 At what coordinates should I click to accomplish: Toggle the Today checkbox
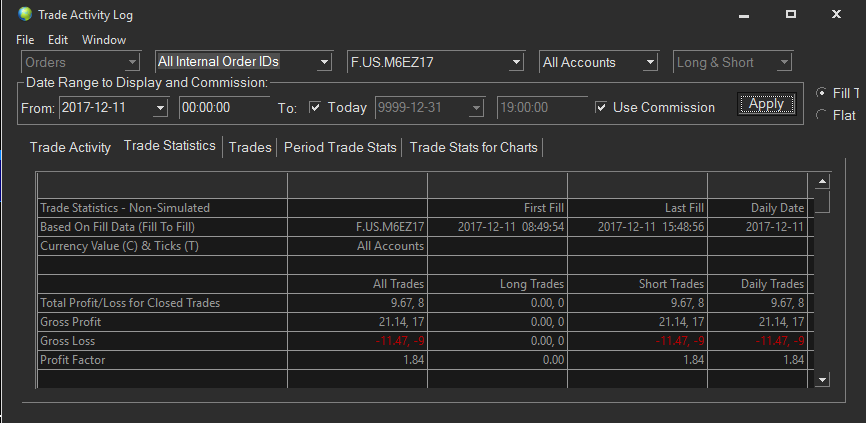[x=315, y=107]
